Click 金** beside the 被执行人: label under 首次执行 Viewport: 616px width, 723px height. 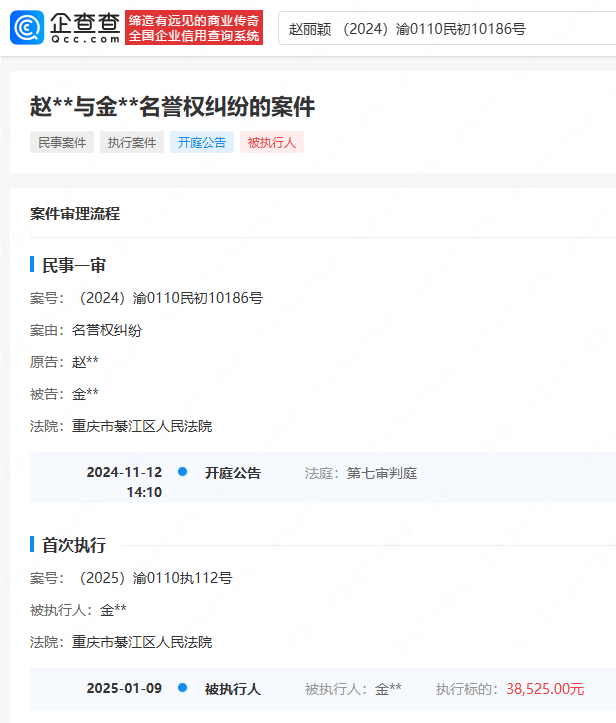coord(113,610)
